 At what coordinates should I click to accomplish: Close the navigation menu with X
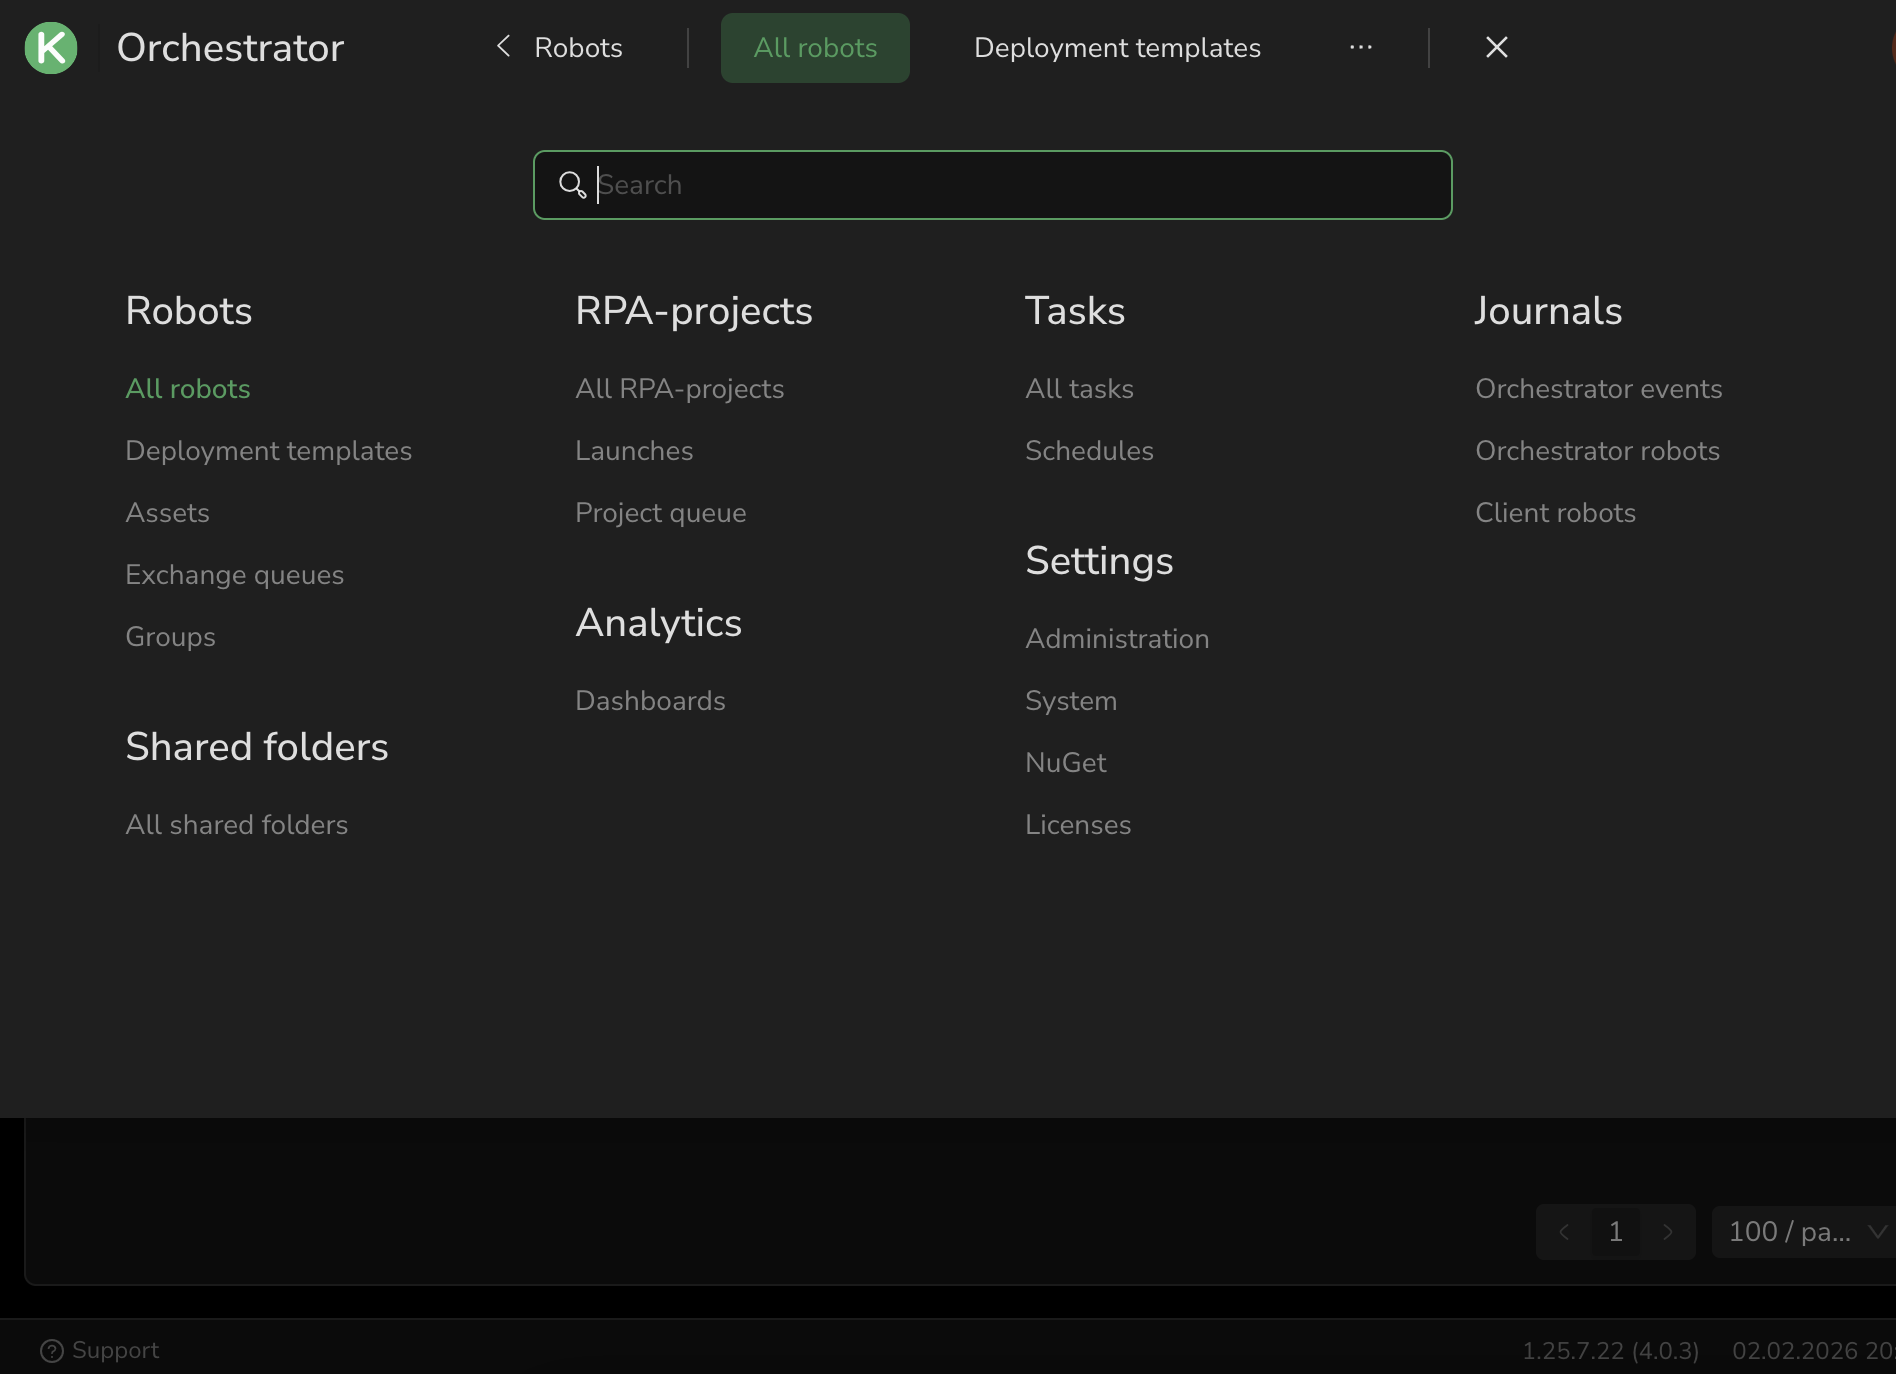coord(1496,47)
